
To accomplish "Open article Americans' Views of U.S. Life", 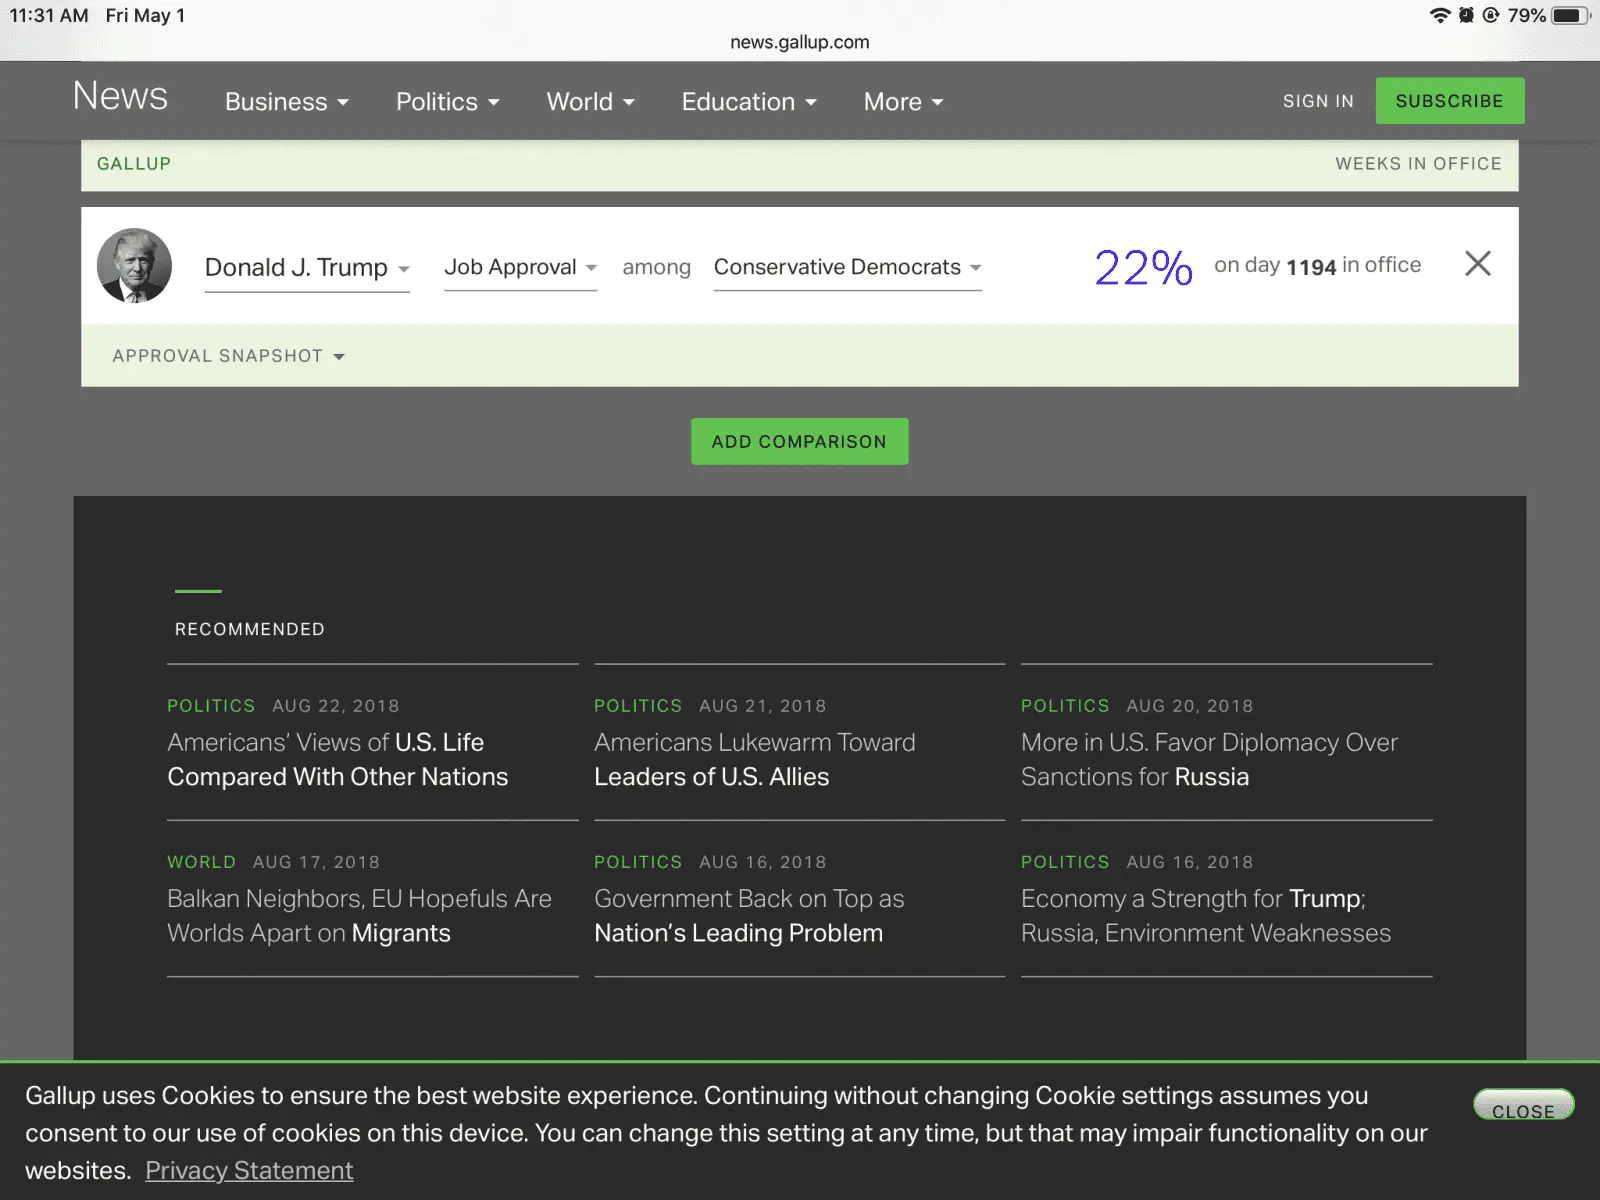I will pyautogui.click(x=338, y=759).
